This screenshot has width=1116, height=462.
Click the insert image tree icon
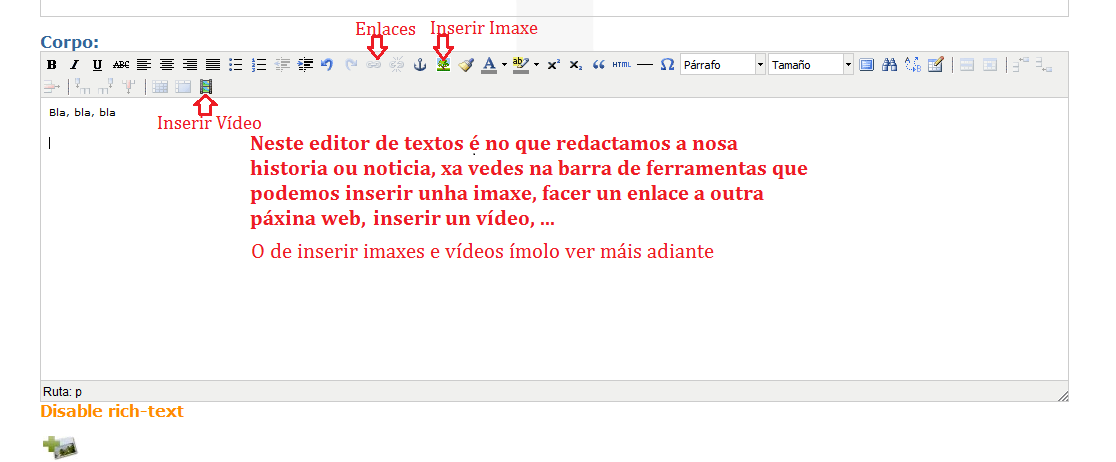click(443, 65)
